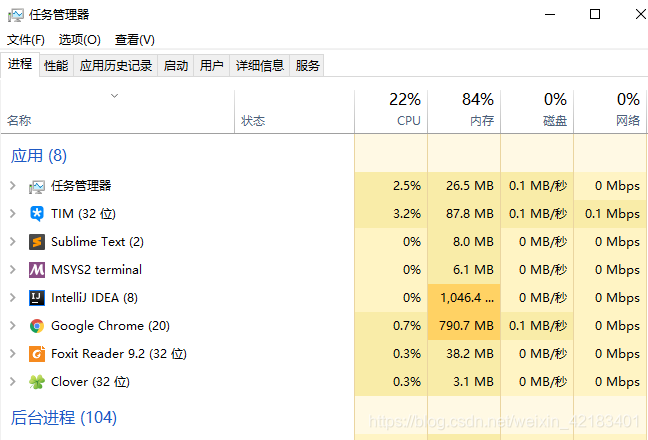648x440 pixels.
Task: Click the 任务管理器 app row icon
Action: [37, 186]
